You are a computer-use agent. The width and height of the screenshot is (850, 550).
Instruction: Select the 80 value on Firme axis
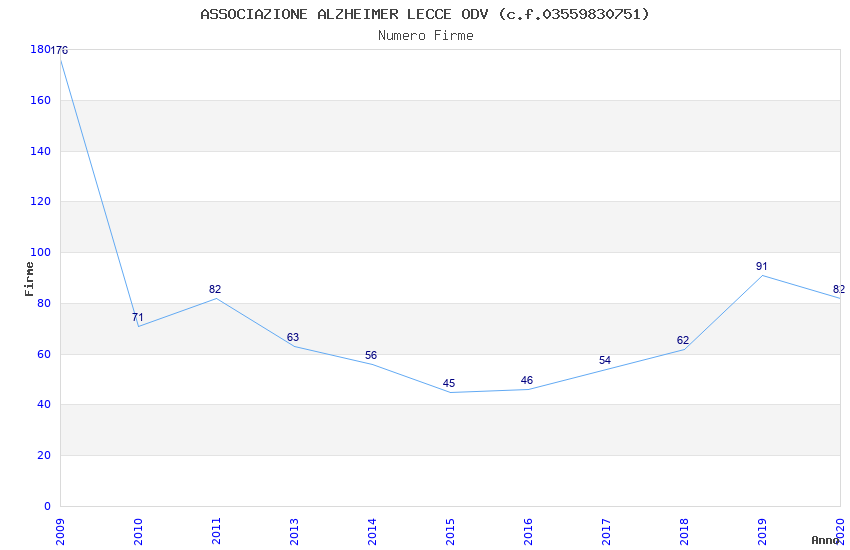44,303
